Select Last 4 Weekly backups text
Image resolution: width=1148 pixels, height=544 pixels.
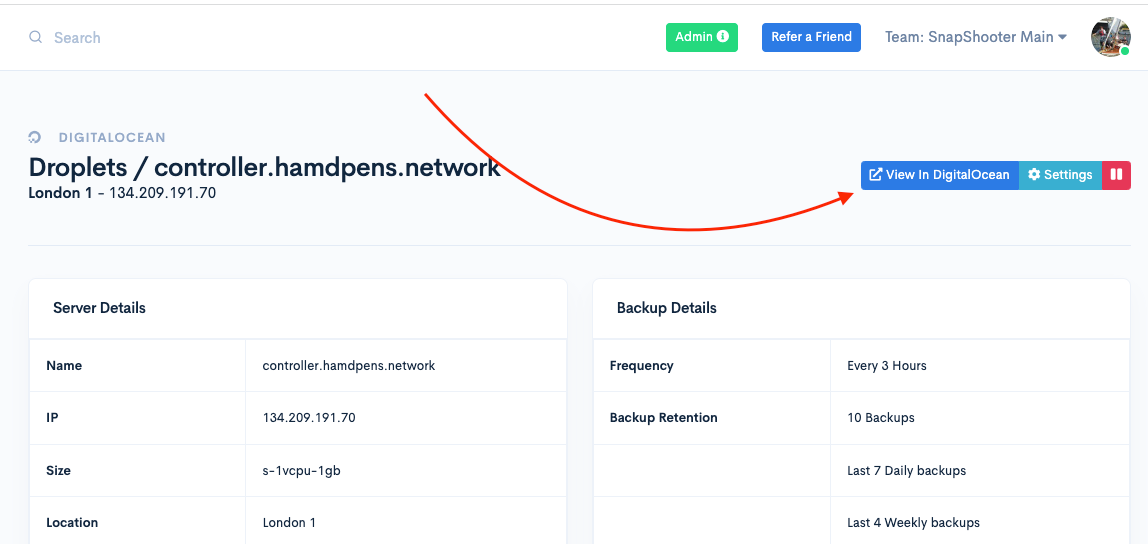(x=913, y=523)
